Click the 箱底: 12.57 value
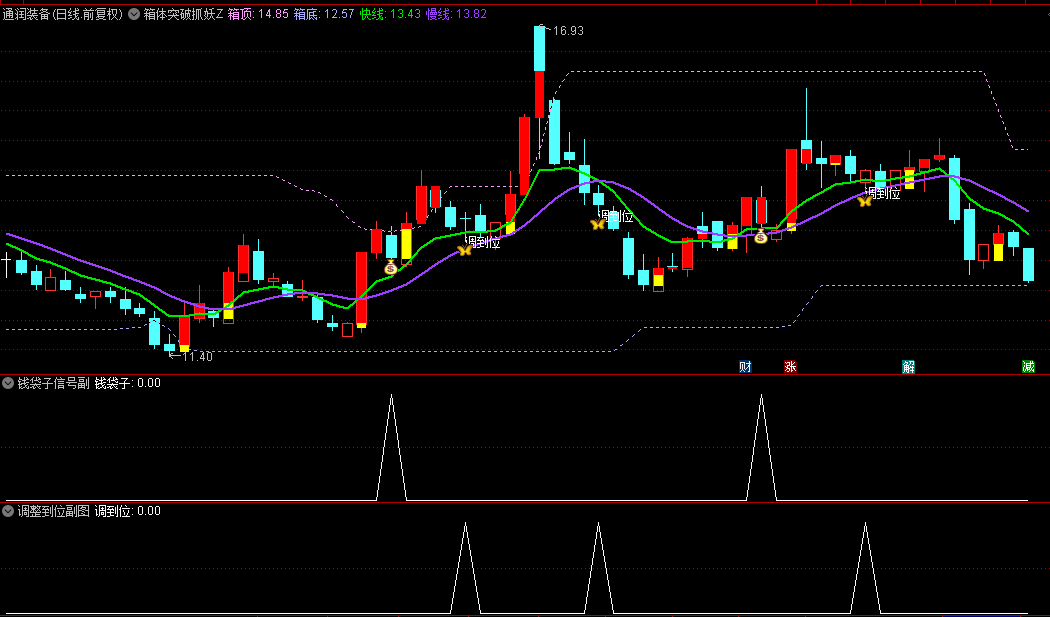This screenshot has height=617, width=1050. (x=324, y=14)
